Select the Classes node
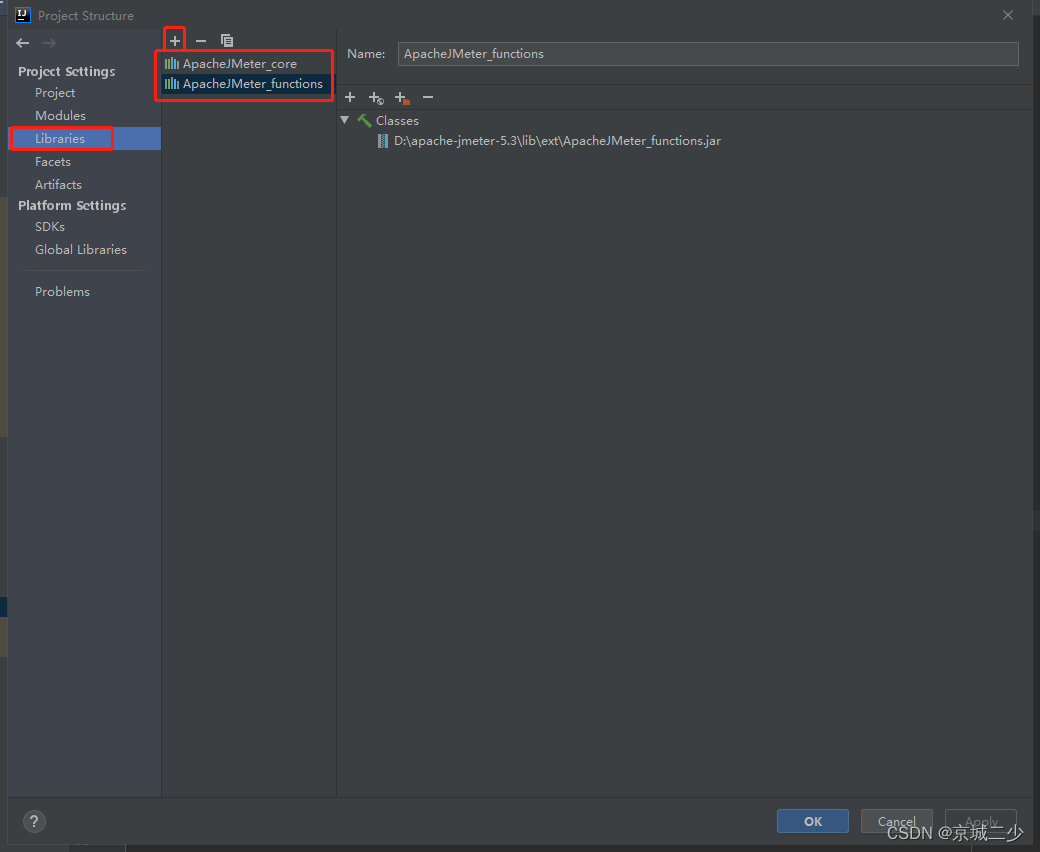The height and width of the screenshot is (852, 1040). click(397, 121)
